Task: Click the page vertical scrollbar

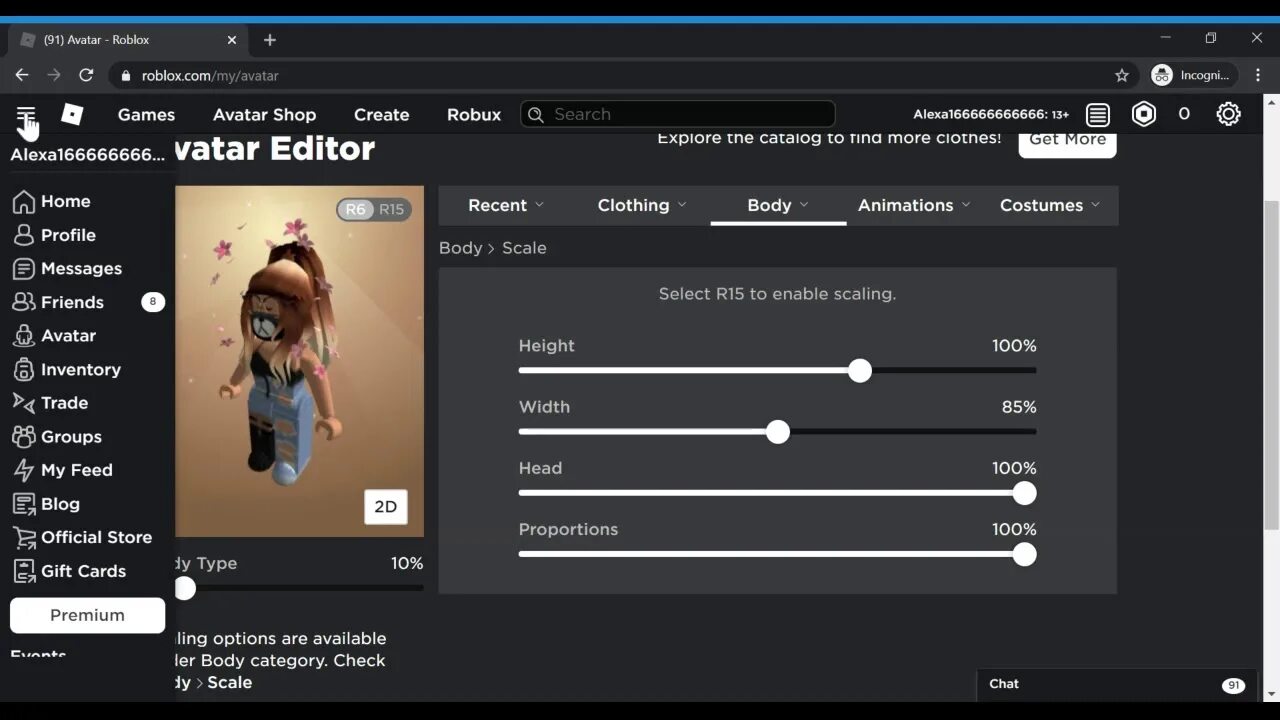Action: [1271, 364]
